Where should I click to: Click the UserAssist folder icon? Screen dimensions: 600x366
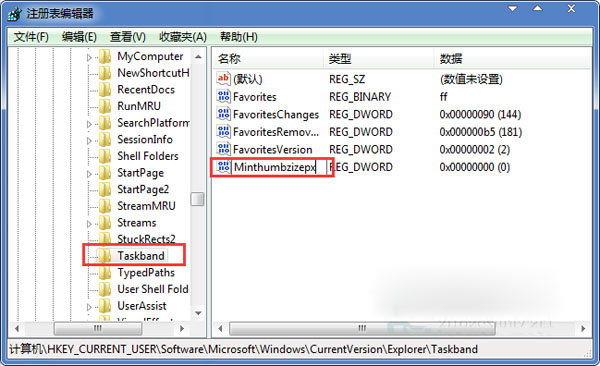[x=105, y=306]
